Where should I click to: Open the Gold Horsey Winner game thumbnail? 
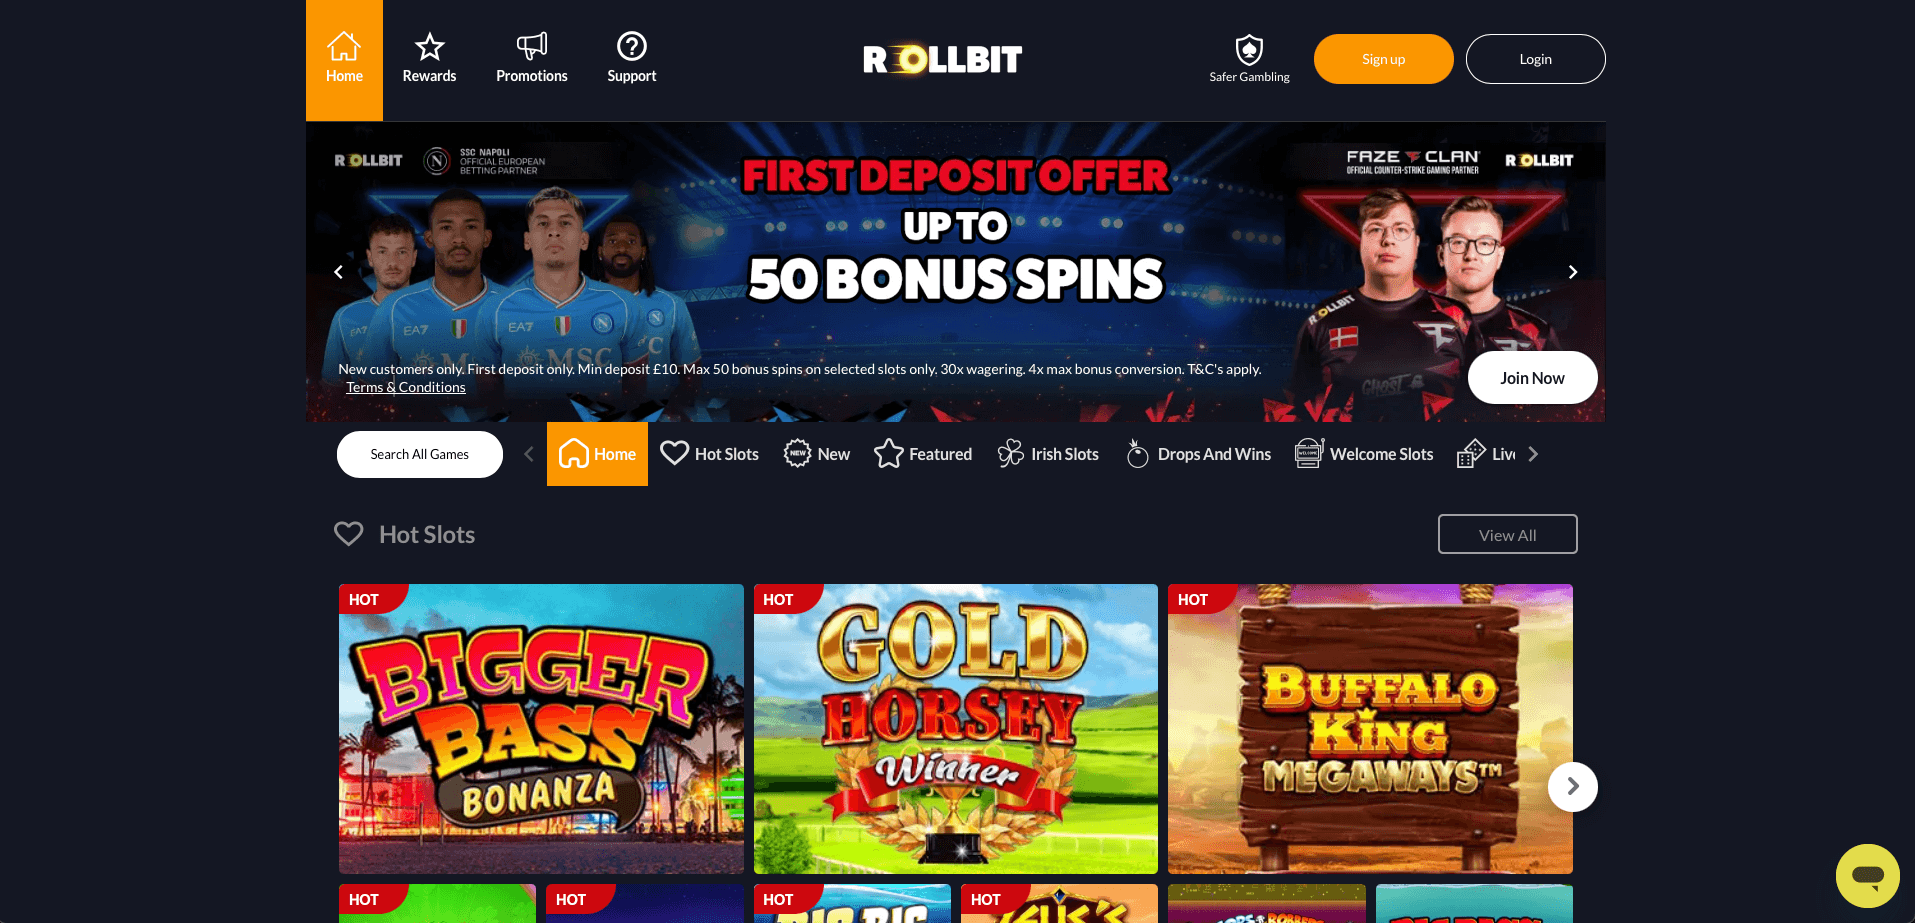point(956,729)
